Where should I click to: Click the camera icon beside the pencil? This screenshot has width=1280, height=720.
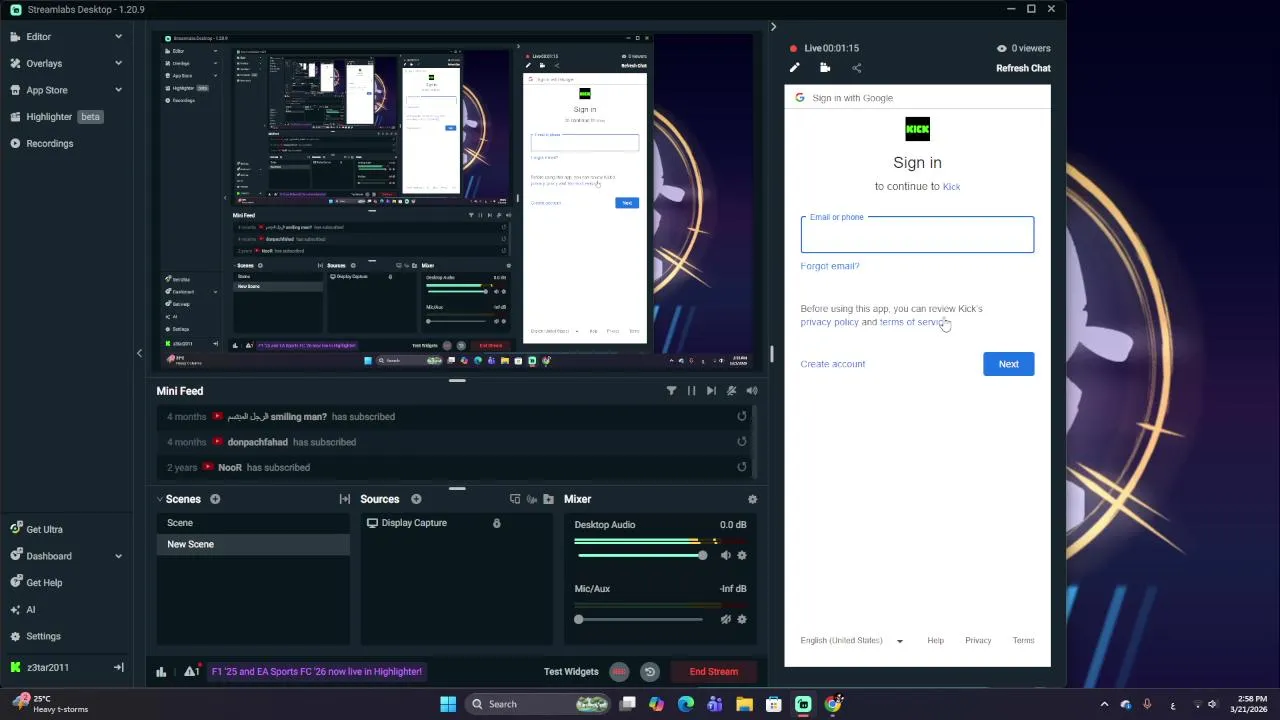(x=825, y=68)
